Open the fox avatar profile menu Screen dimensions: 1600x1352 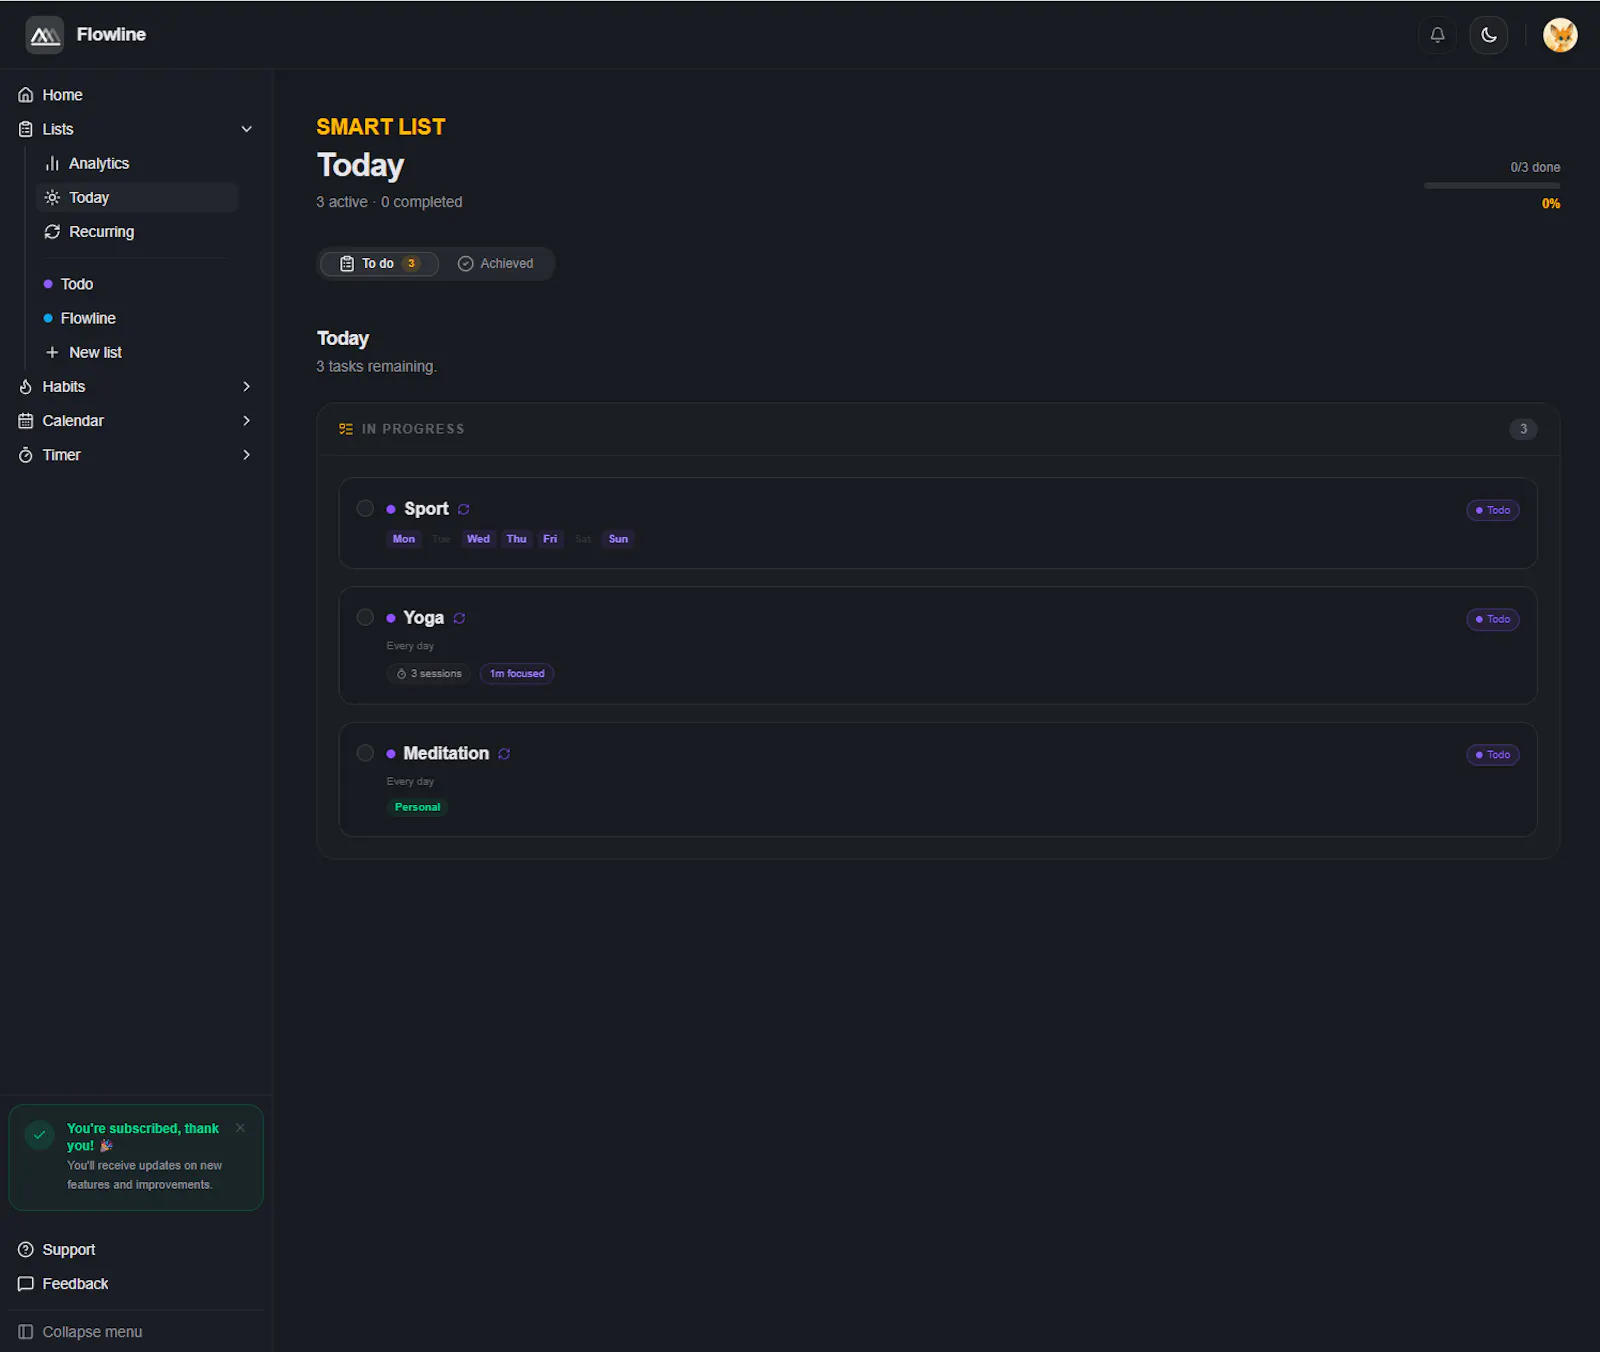pos(1559,35)
